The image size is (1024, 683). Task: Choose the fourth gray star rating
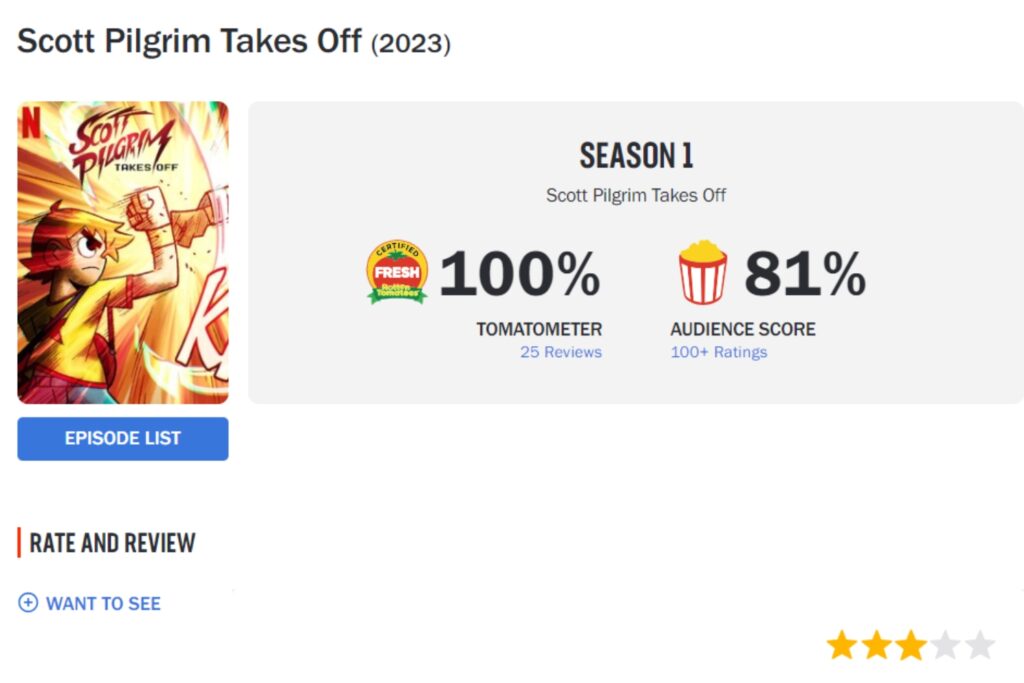pyautogui.click(x=945, y=645)
